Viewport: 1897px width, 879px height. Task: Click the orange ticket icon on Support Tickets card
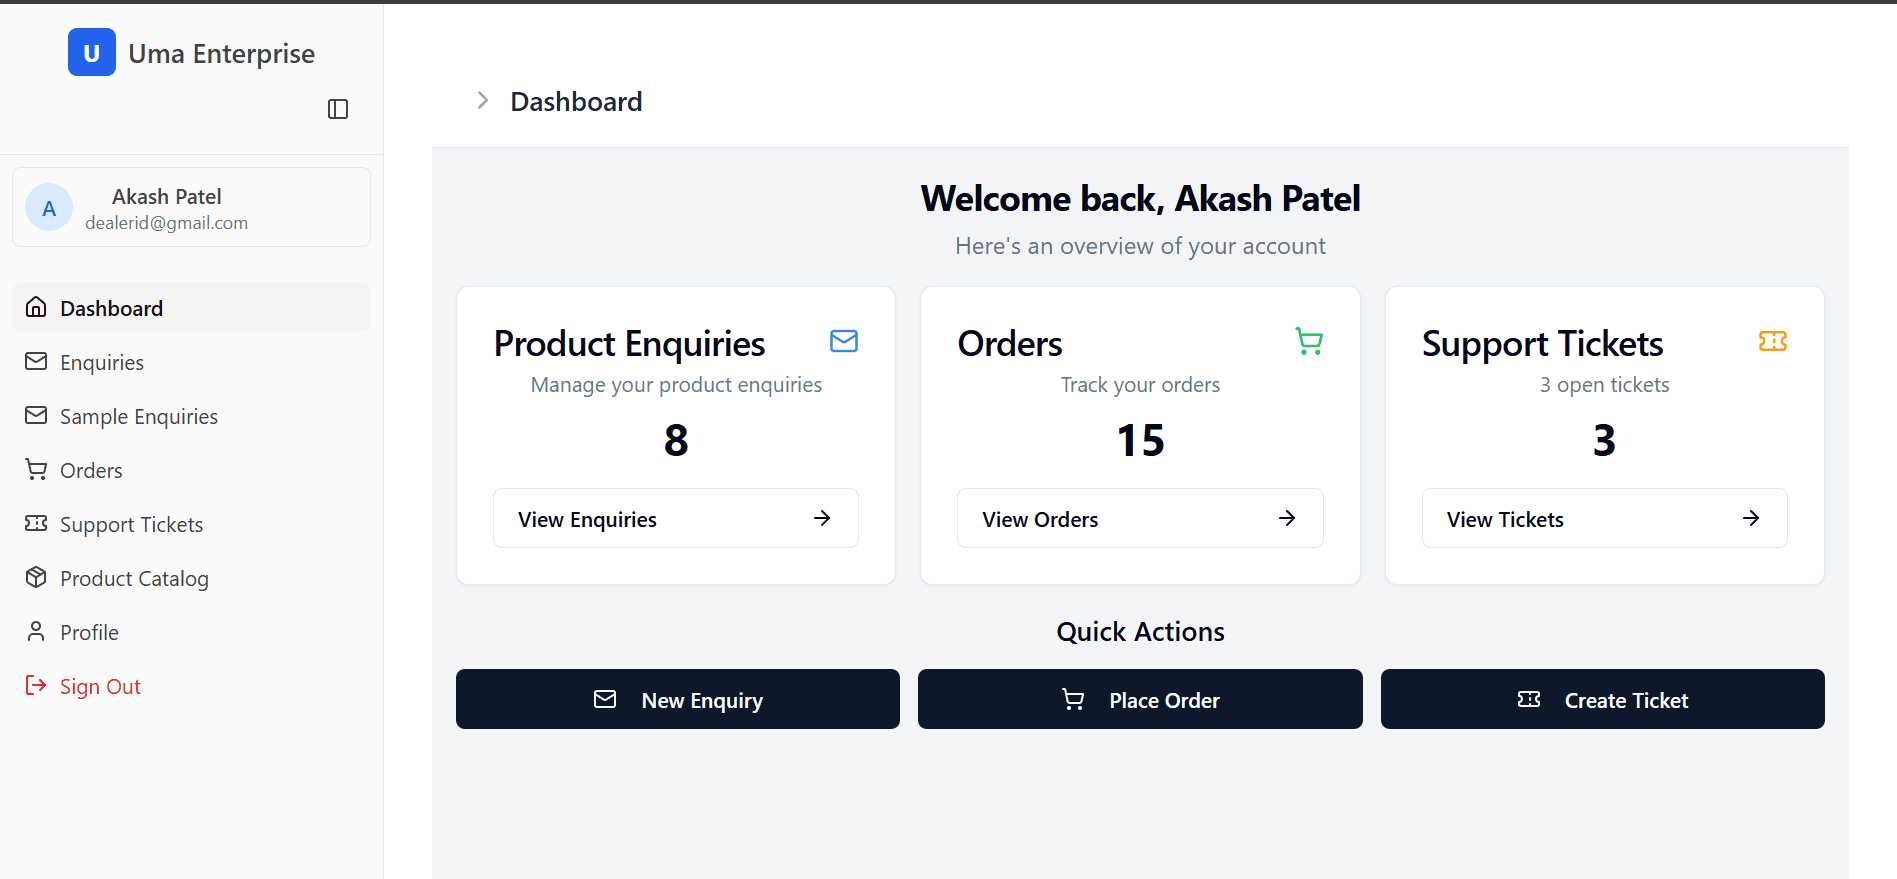coord(1773,341)
